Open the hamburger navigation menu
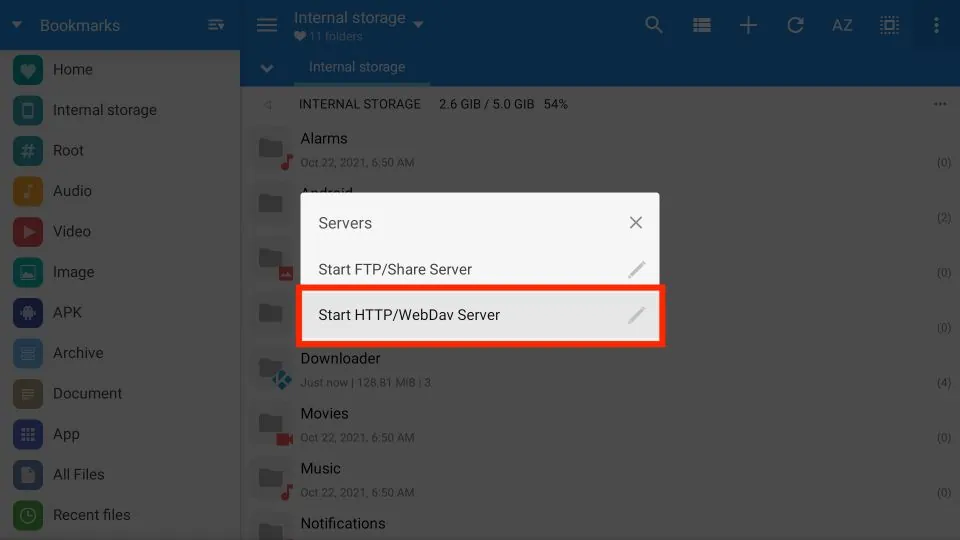Screen dimensions: 960x540 [x=267, y=25]
